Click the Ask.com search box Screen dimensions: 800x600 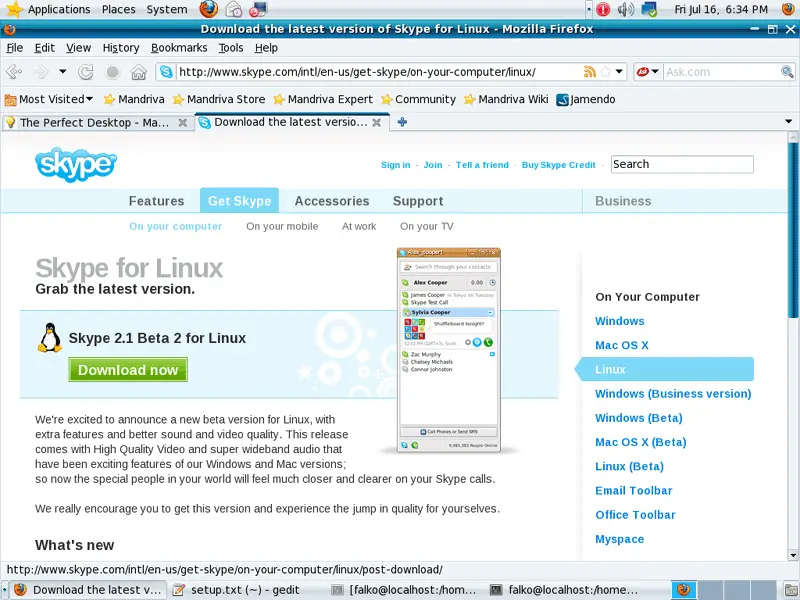click(721, 72)
